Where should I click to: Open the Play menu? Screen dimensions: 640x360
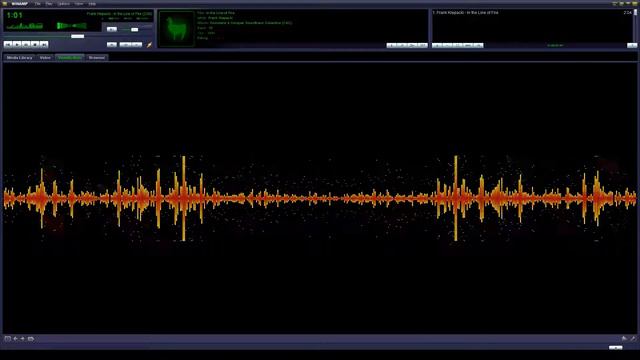pyautogui.click(x=49, y=4)
